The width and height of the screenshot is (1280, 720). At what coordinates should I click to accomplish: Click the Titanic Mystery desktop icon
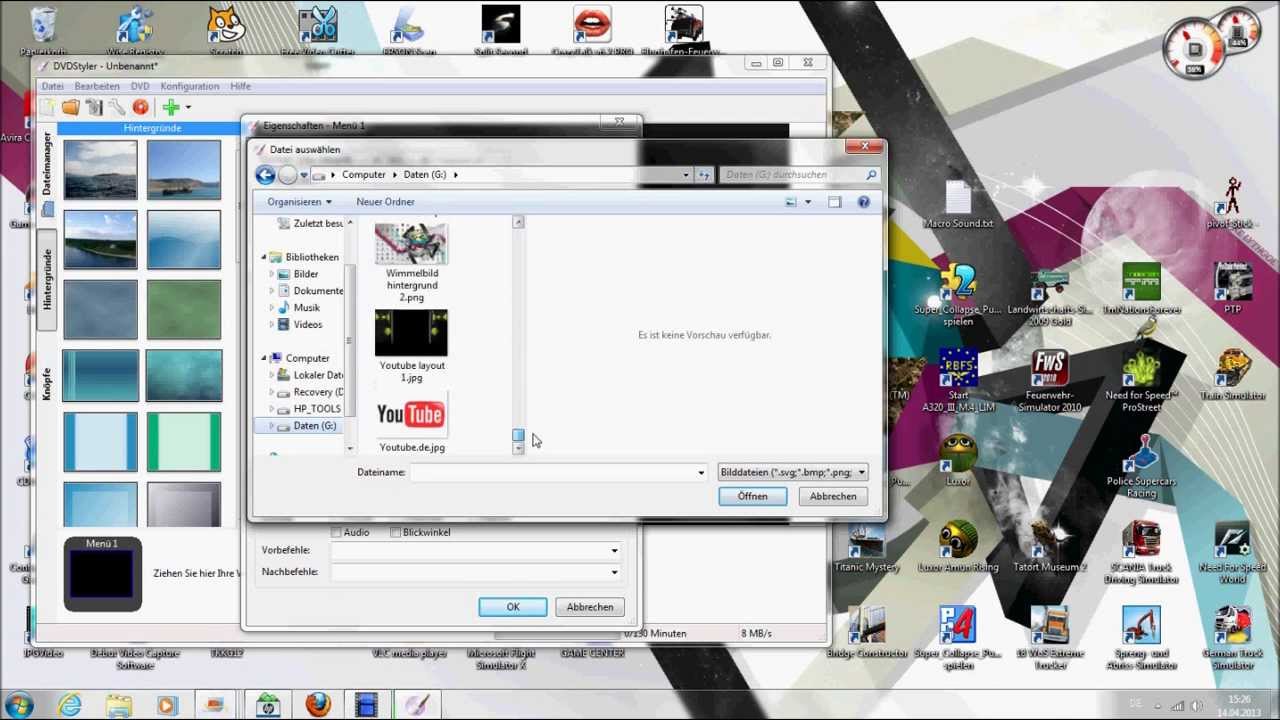[x=867, y=547]
